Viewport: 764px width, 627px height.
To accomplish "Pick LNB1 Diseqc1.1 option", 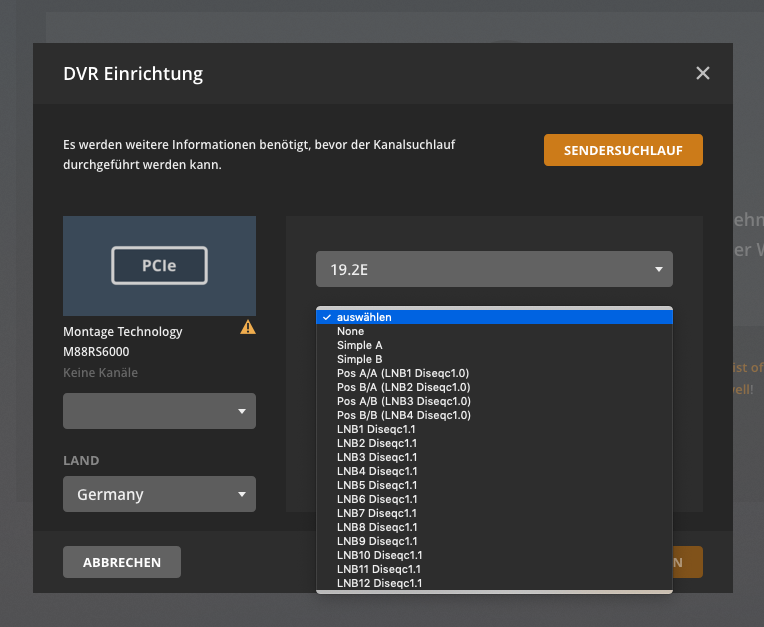I will point(494,429).
